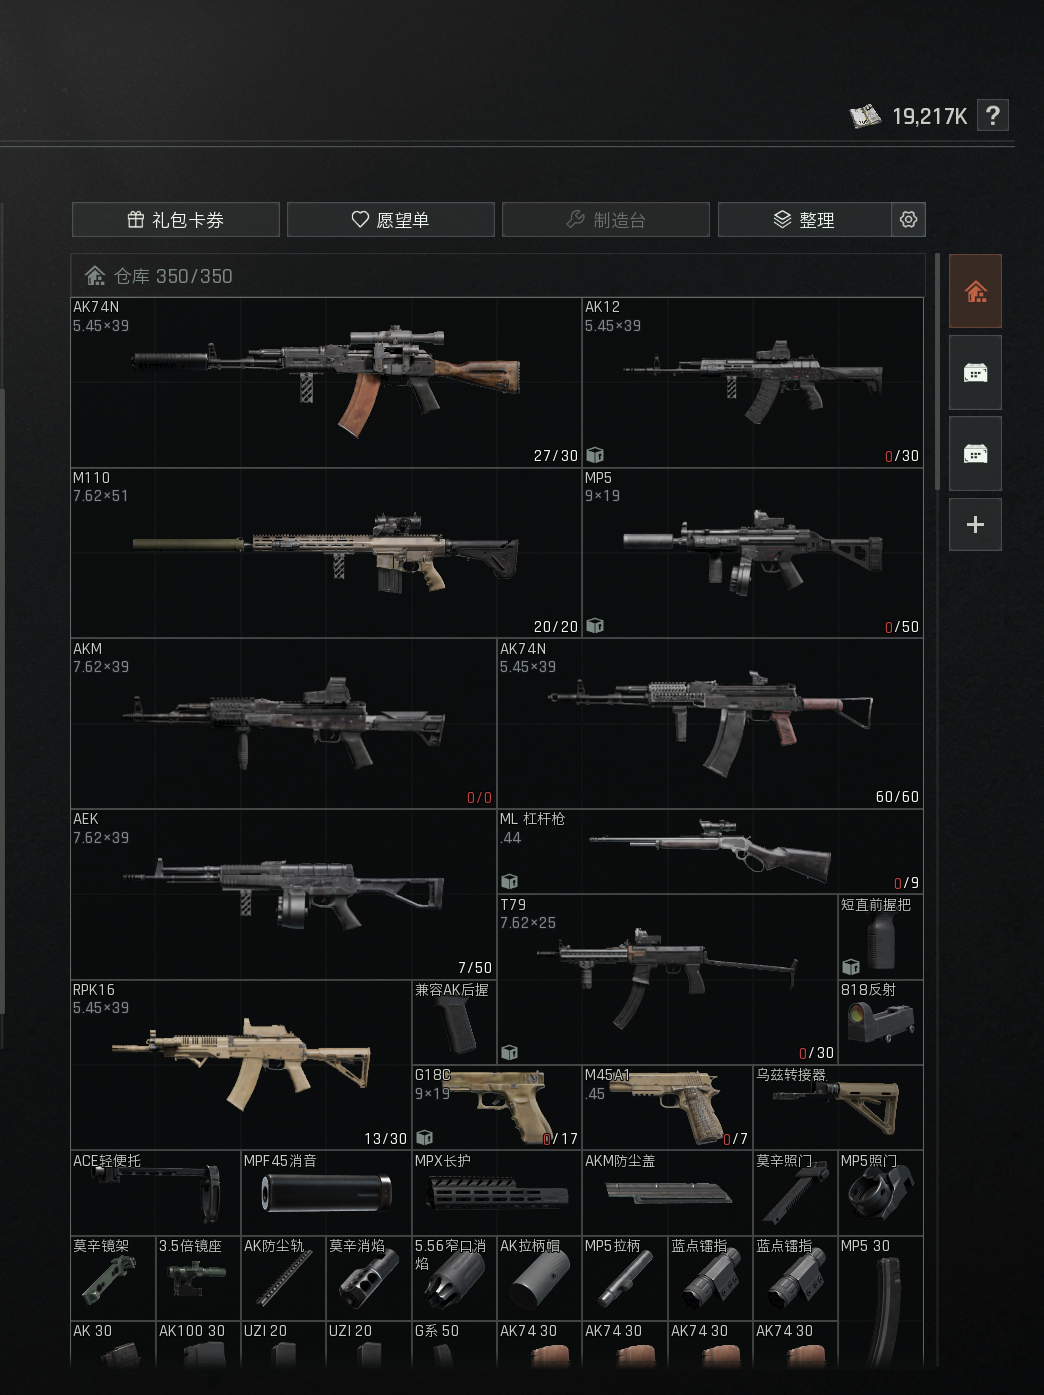Add a new storage with plus icon
1044x1395 pixels.
pyautogui.click(x=975, y=524)
